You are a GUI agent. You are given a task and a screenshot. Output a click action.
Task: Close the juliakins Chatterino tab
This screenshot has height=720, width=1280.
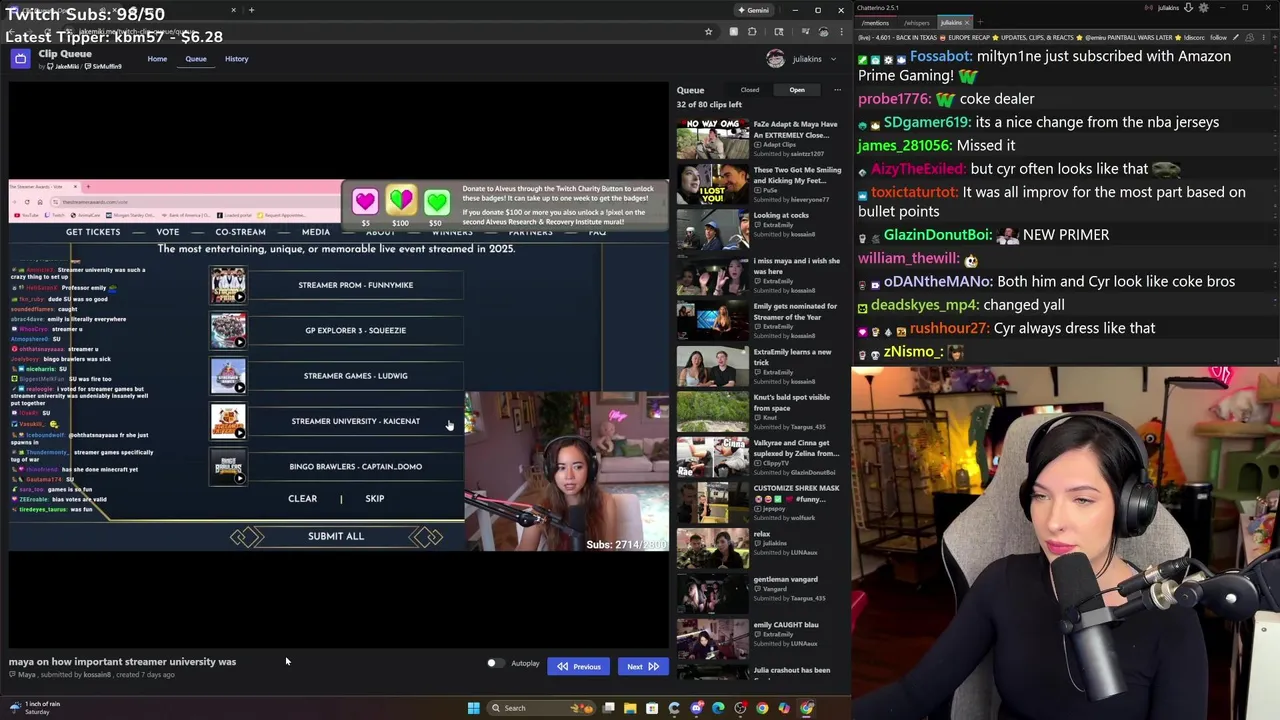pos(967,22)
